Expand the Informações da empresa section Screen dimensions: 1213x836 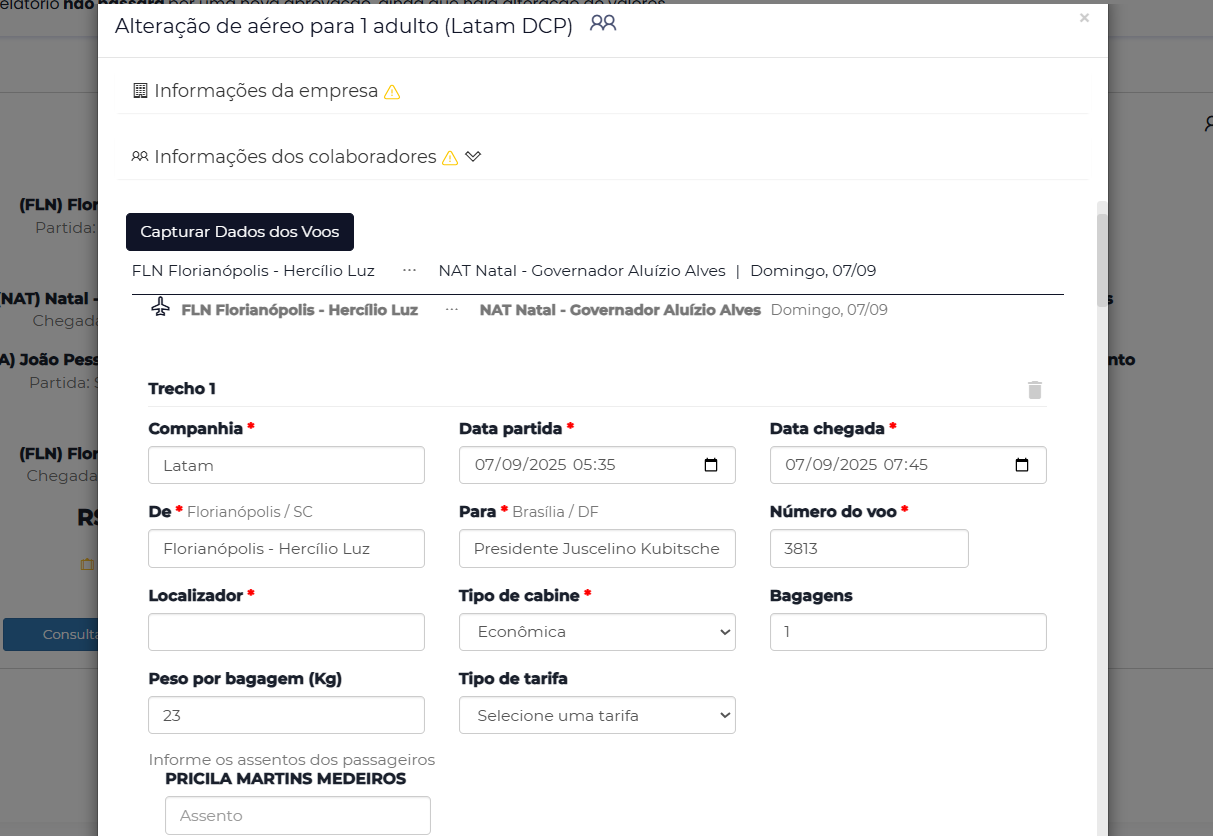pyautogui.click(x=266, y=91)
